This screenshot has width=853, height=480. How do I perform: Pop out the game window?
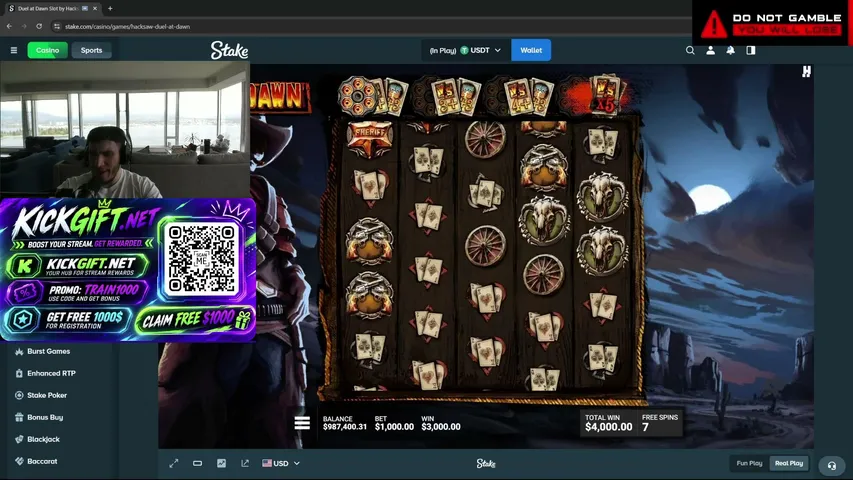245,463
